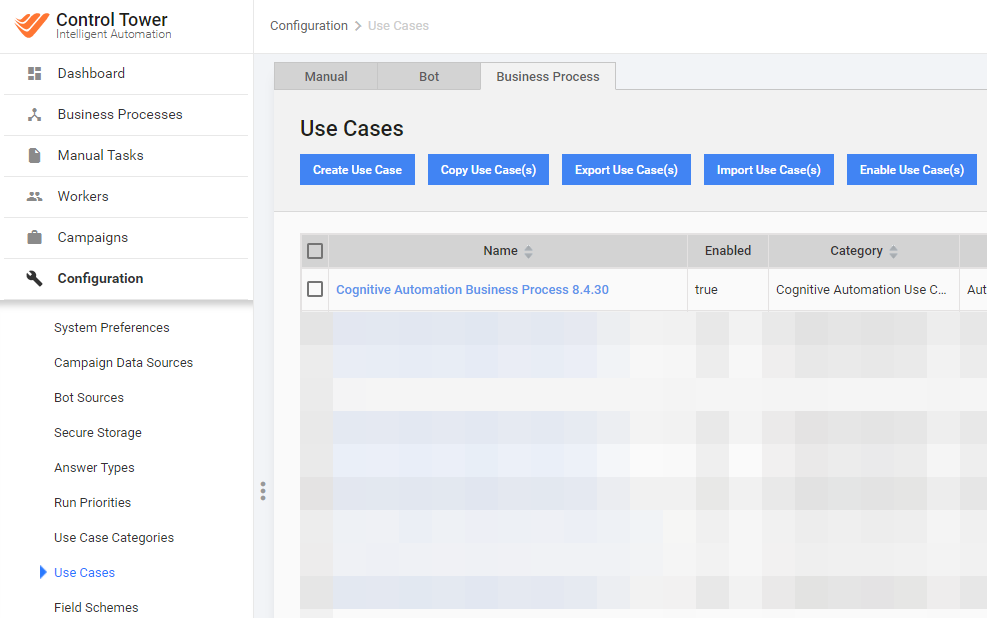The image size is (987, 618).
Task: Switch to the Bot tab
Action: (x=429, y=76)
